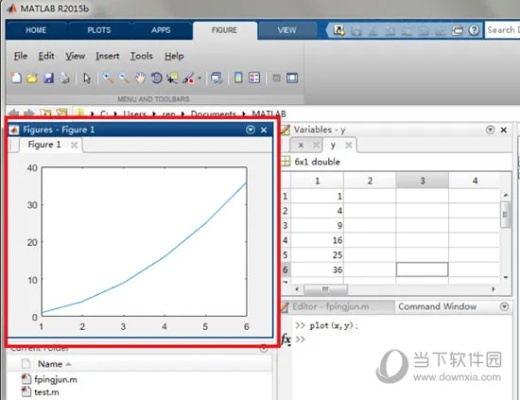Click the Hide Plot Tools icon
The image size is (520, 400).
[276, 78]
